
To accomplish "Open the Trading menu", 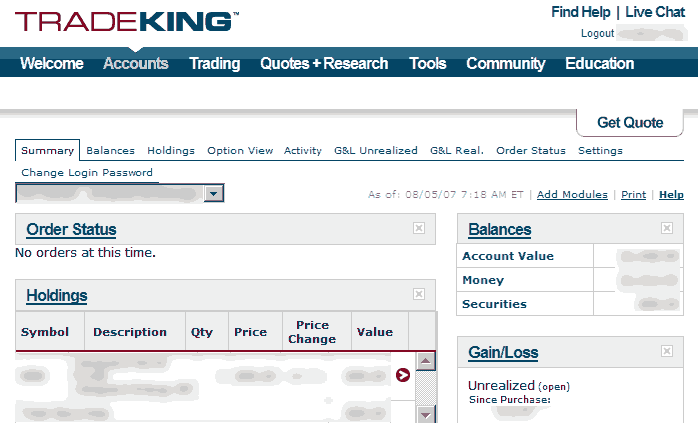I will click(x=214, y=63).
